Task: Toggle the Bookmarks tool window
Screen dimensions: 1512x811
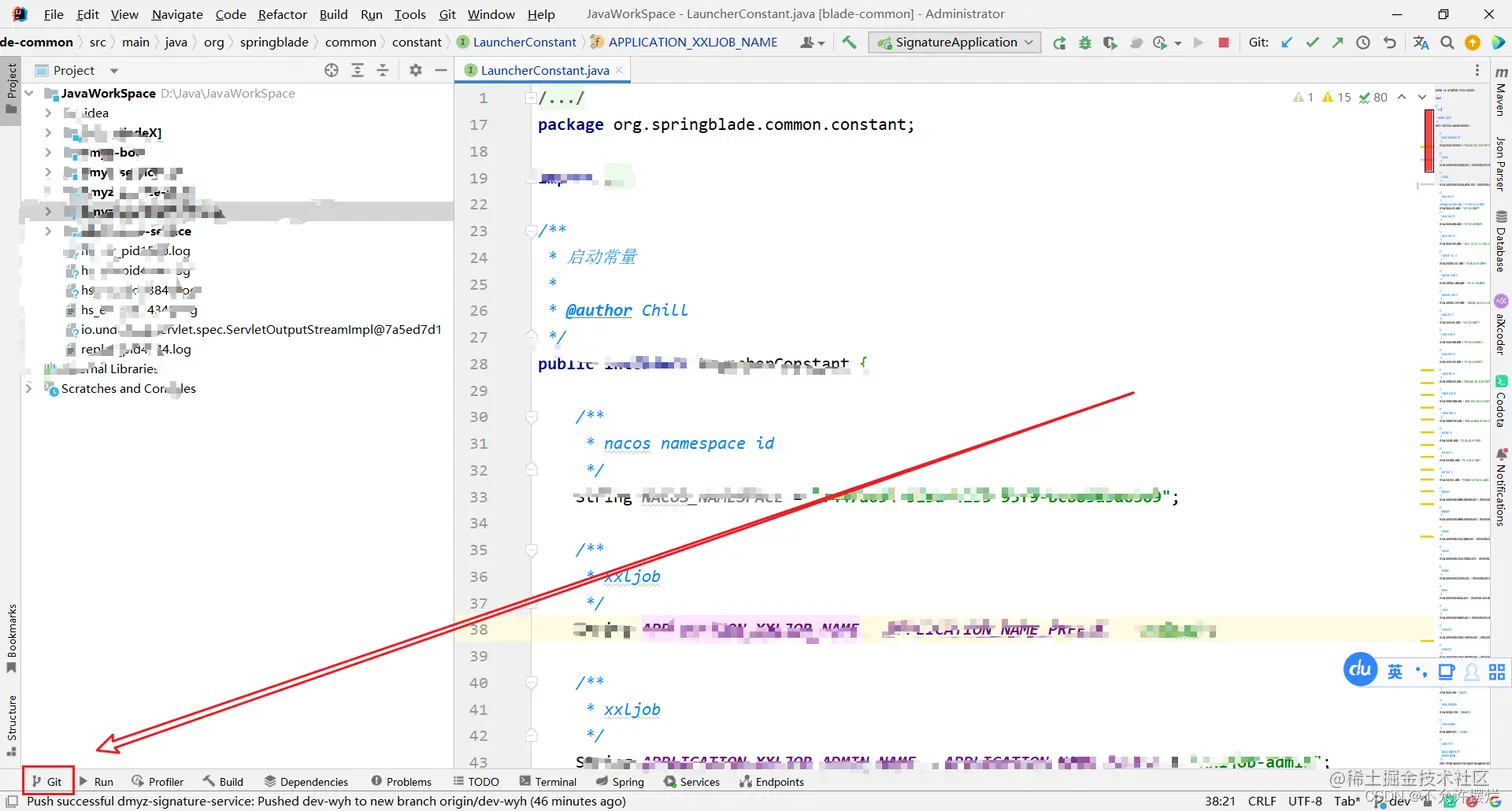Action: (x=12, y=639)
